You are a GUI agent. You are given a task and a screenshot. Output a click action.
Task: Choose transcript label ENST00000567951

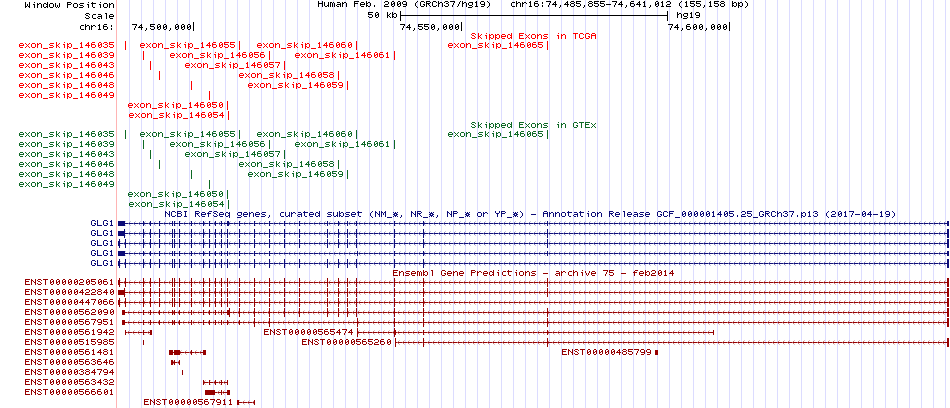point(69,322)
